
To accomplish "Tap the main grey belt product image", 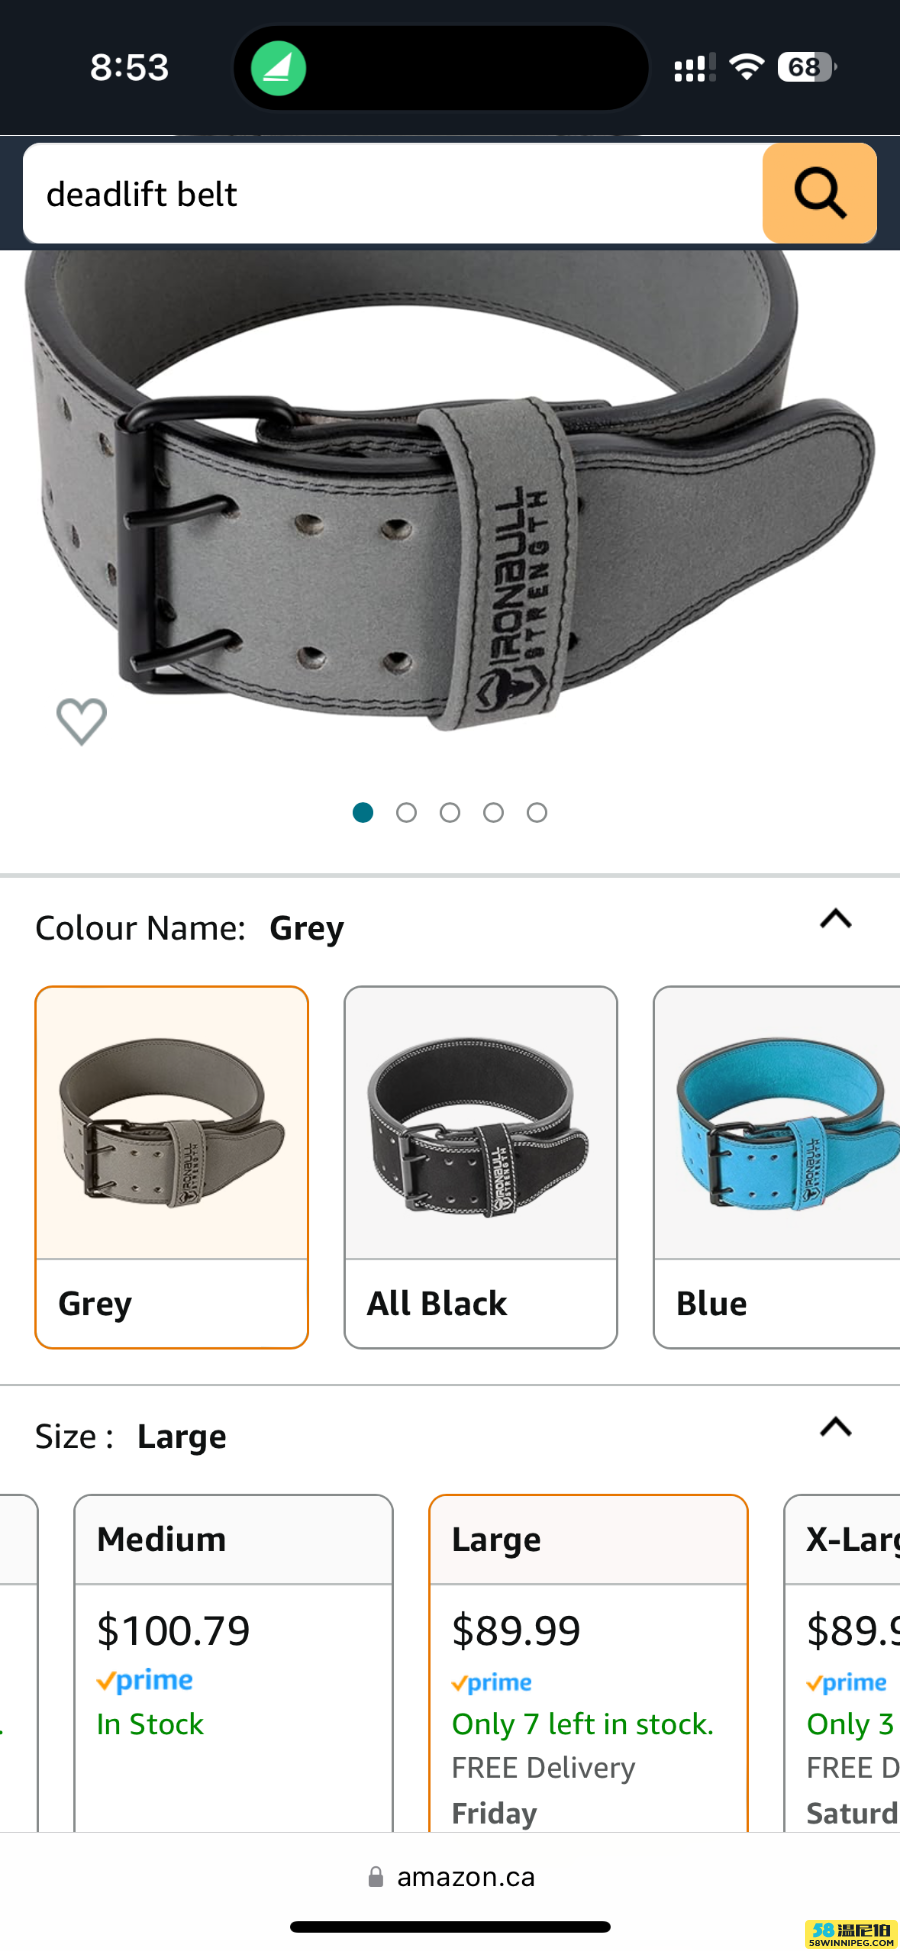I will coord(450,490).
